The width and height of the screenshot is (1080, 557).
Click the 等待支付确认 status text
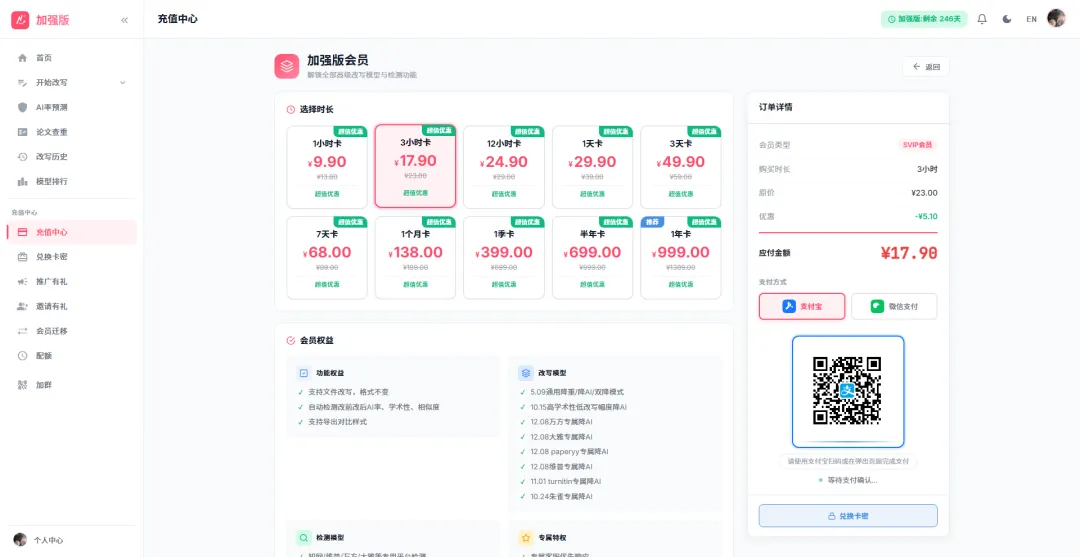click(853, 480)
